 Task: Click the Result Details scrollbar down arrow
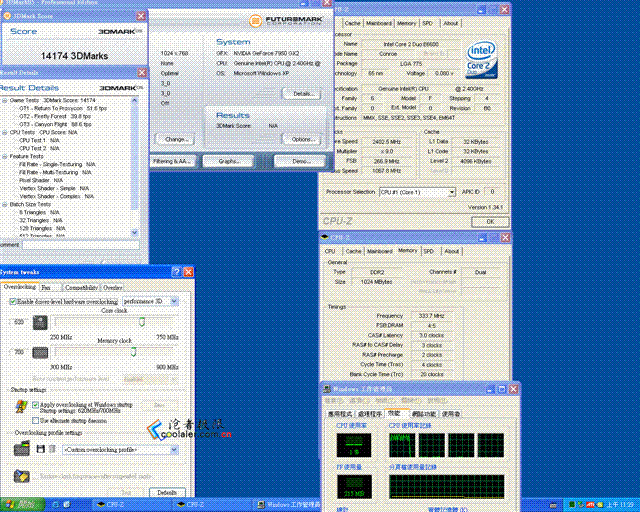tap(135, 232)
